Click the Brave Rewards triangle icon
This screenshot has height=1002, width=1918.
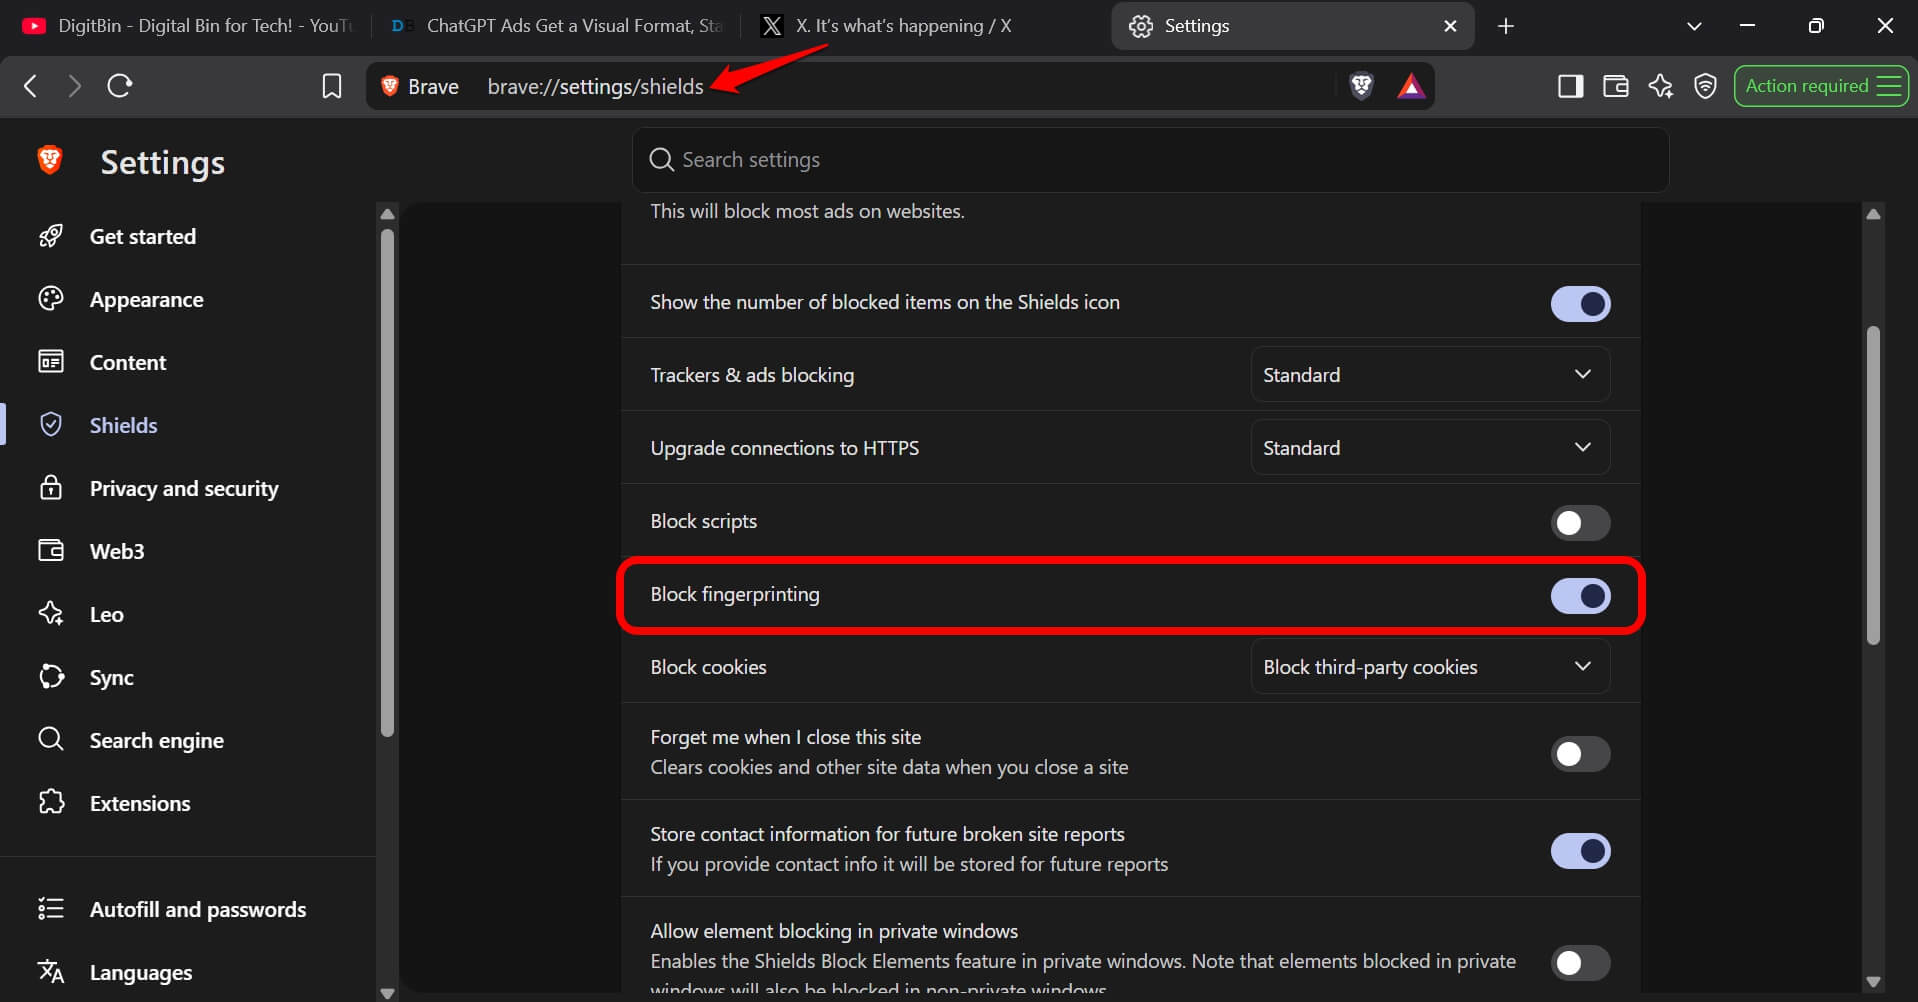click(1411, 86)
